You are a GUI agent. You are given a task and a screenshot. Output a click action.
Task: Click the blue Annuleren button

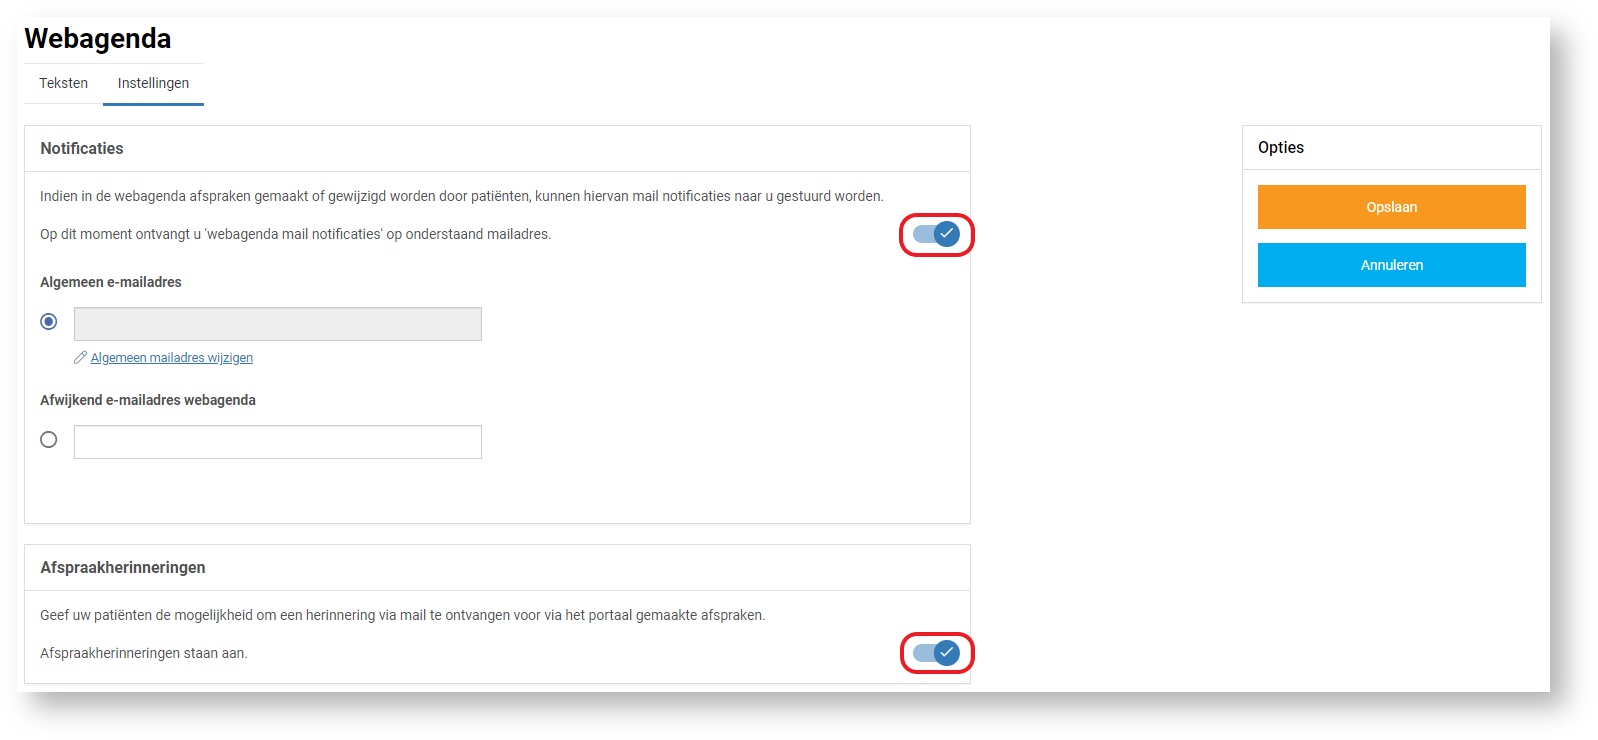click(x=1391, y=265)
